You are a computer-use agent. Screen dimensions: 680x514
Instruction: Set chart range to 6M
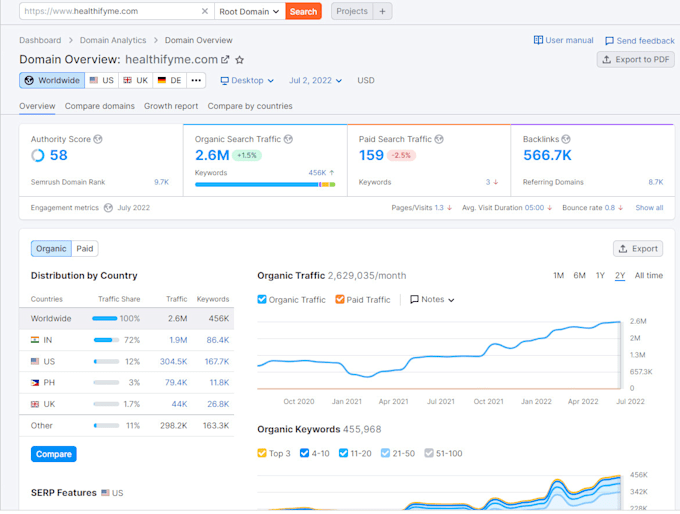579,275
